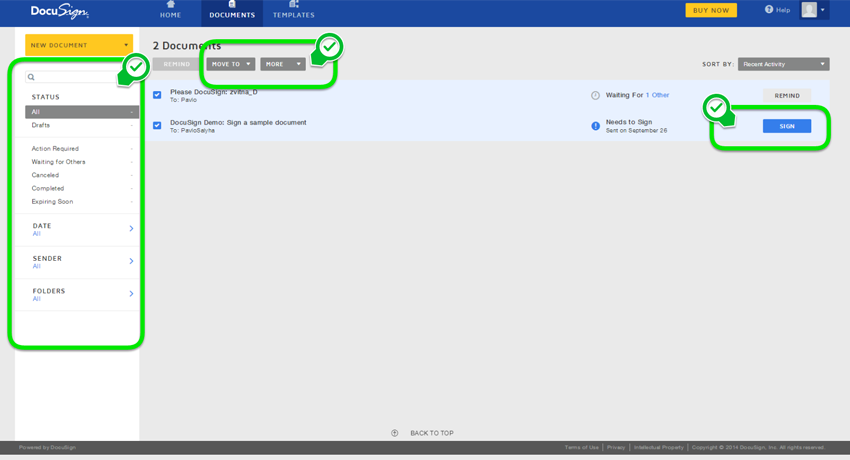
Task: Click Remind in the Please DocuSign row
Action: [787, 95]
